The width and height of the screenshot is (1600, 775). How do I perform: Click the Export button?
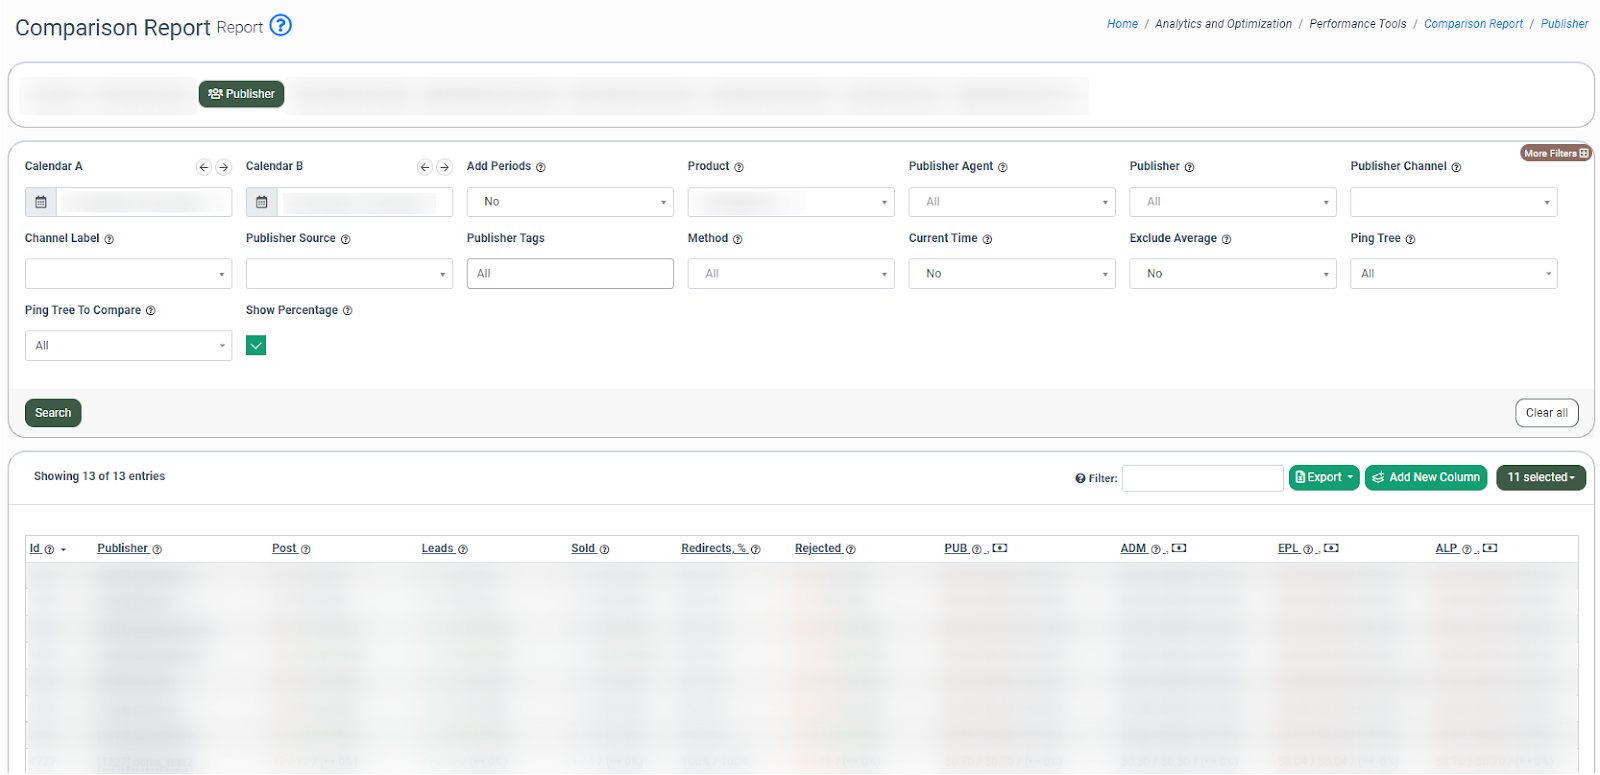1323,478
